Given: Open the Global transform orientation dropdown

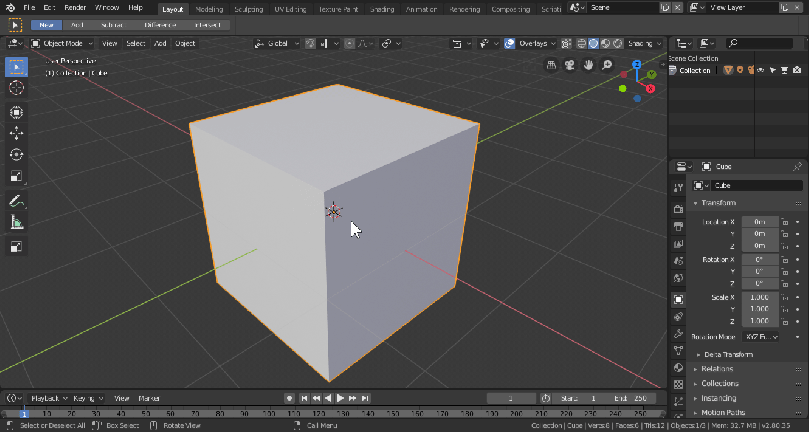Looking at the screenshot, I should [276, 44].
